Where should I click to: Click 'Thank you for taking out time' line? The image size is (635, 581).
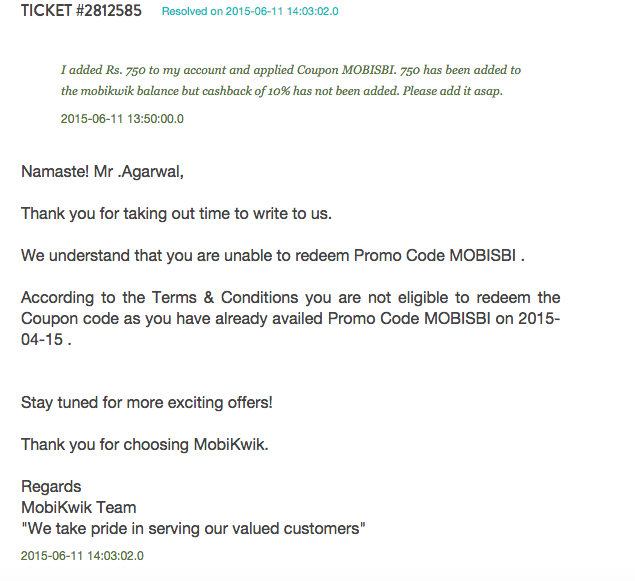pyautogui.click(x=176, y=214)
